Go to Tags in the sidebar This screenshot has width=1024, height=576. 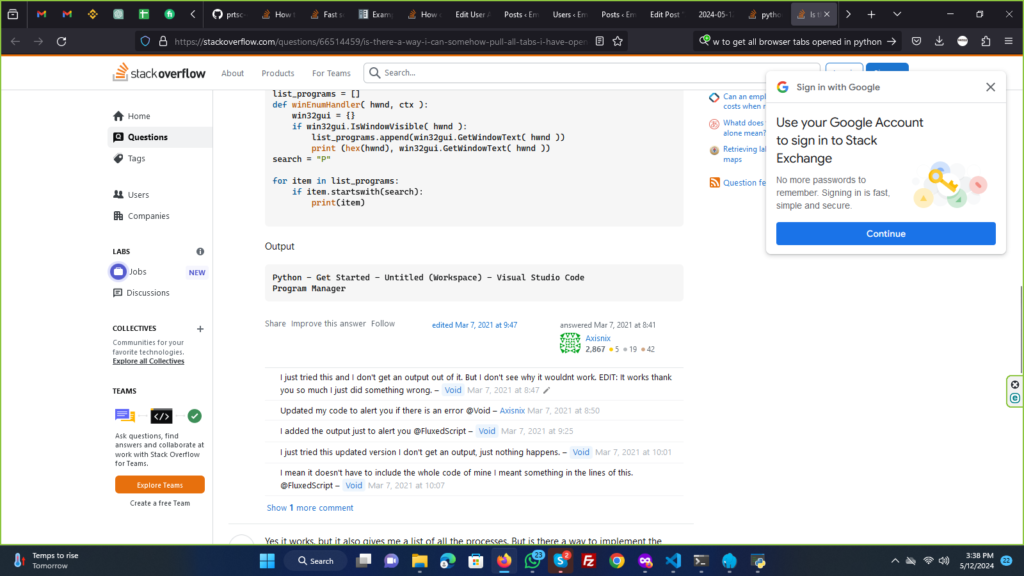(x=136, y=159)
